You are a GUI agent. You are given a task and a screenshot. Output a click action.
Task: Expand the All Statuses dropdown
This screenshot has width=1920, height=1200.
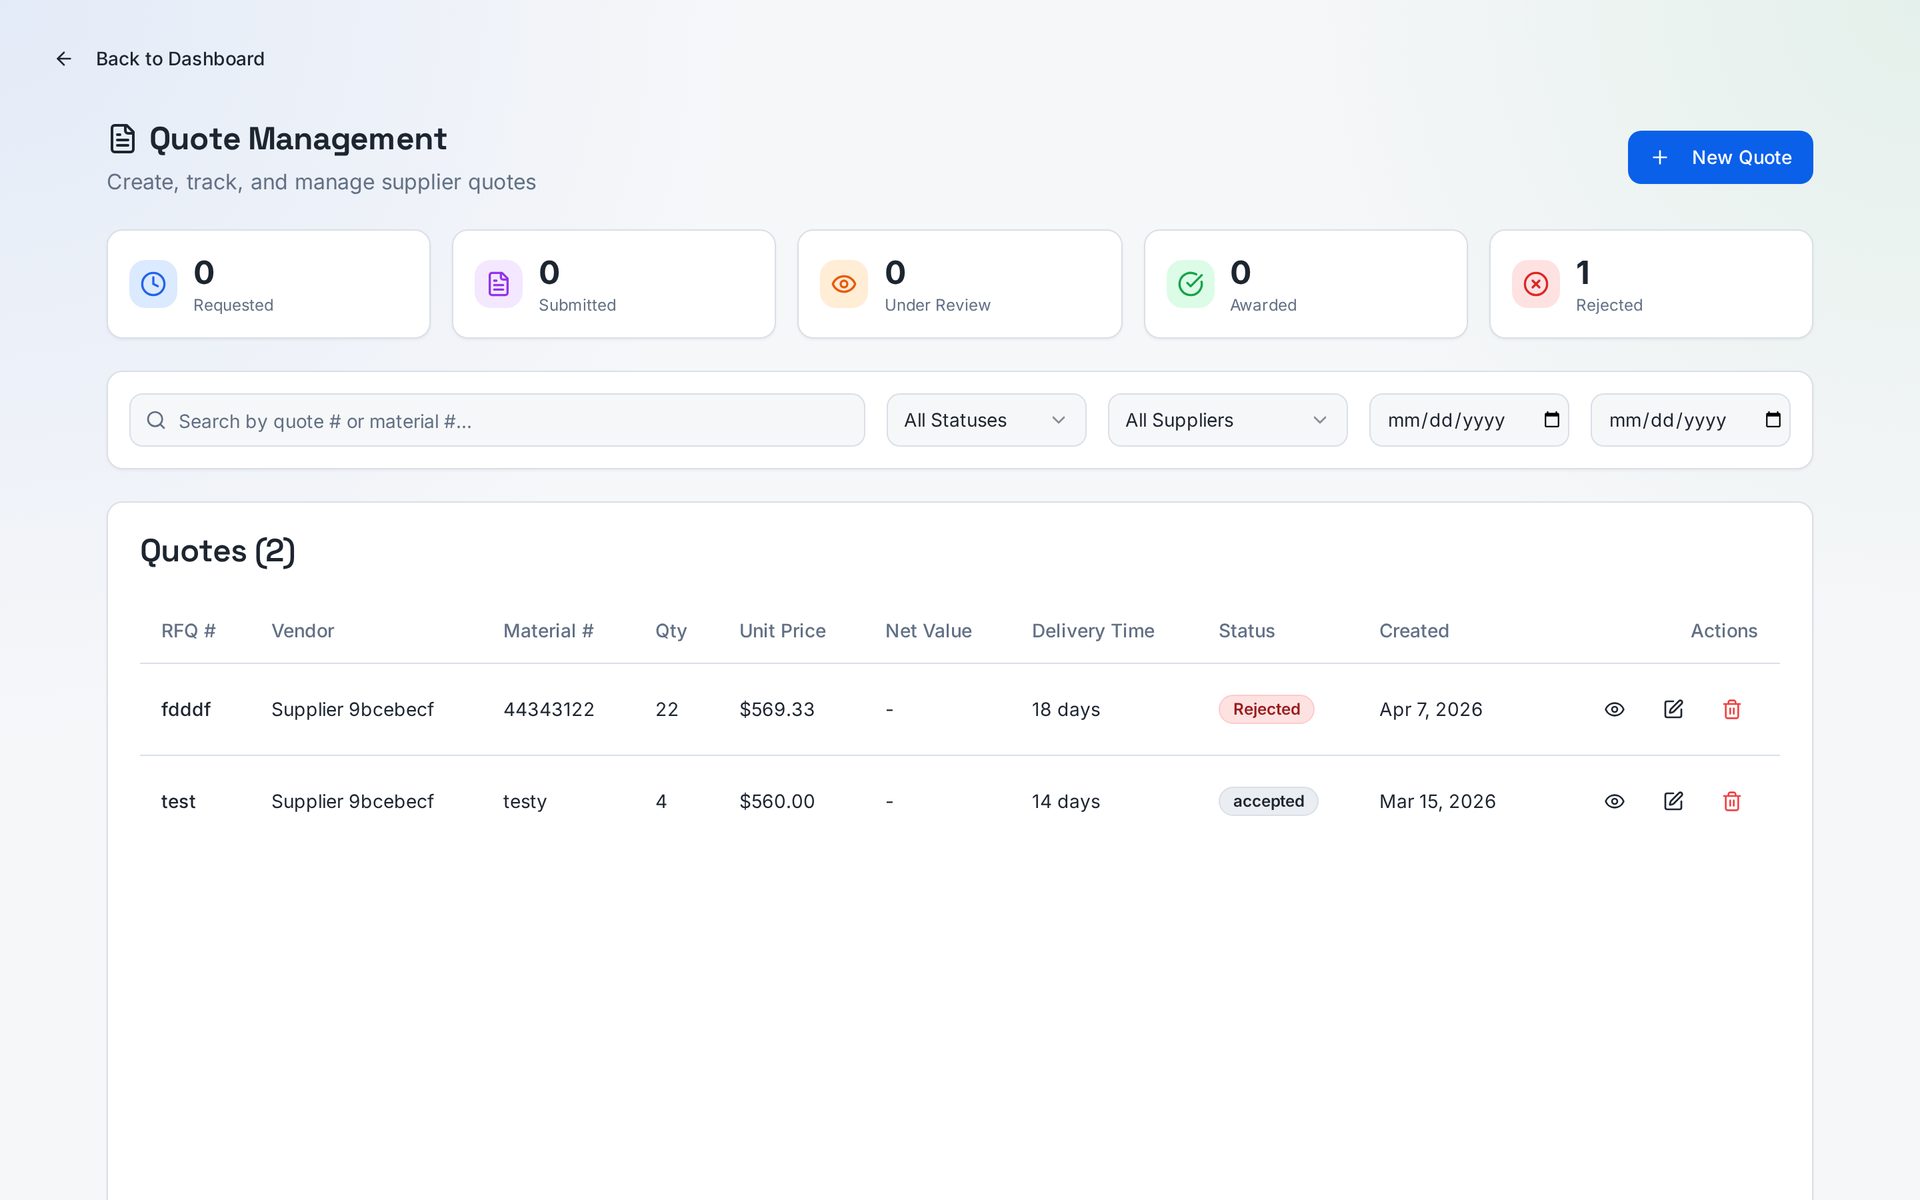click(x=986, y=420)
